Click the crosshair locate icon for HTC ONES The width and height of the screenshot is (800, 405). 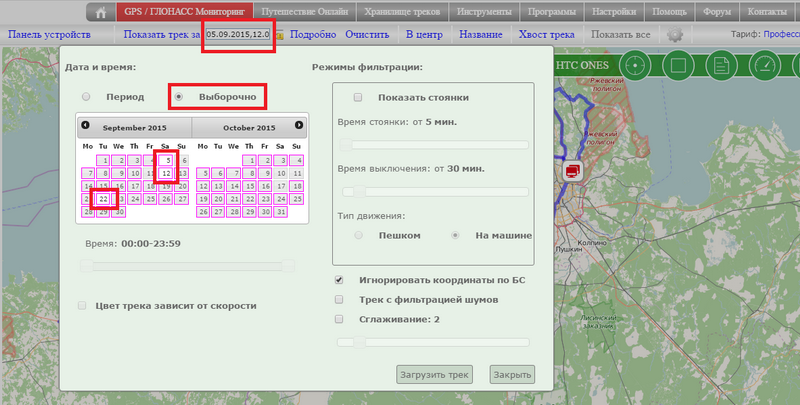coord(634,67)
